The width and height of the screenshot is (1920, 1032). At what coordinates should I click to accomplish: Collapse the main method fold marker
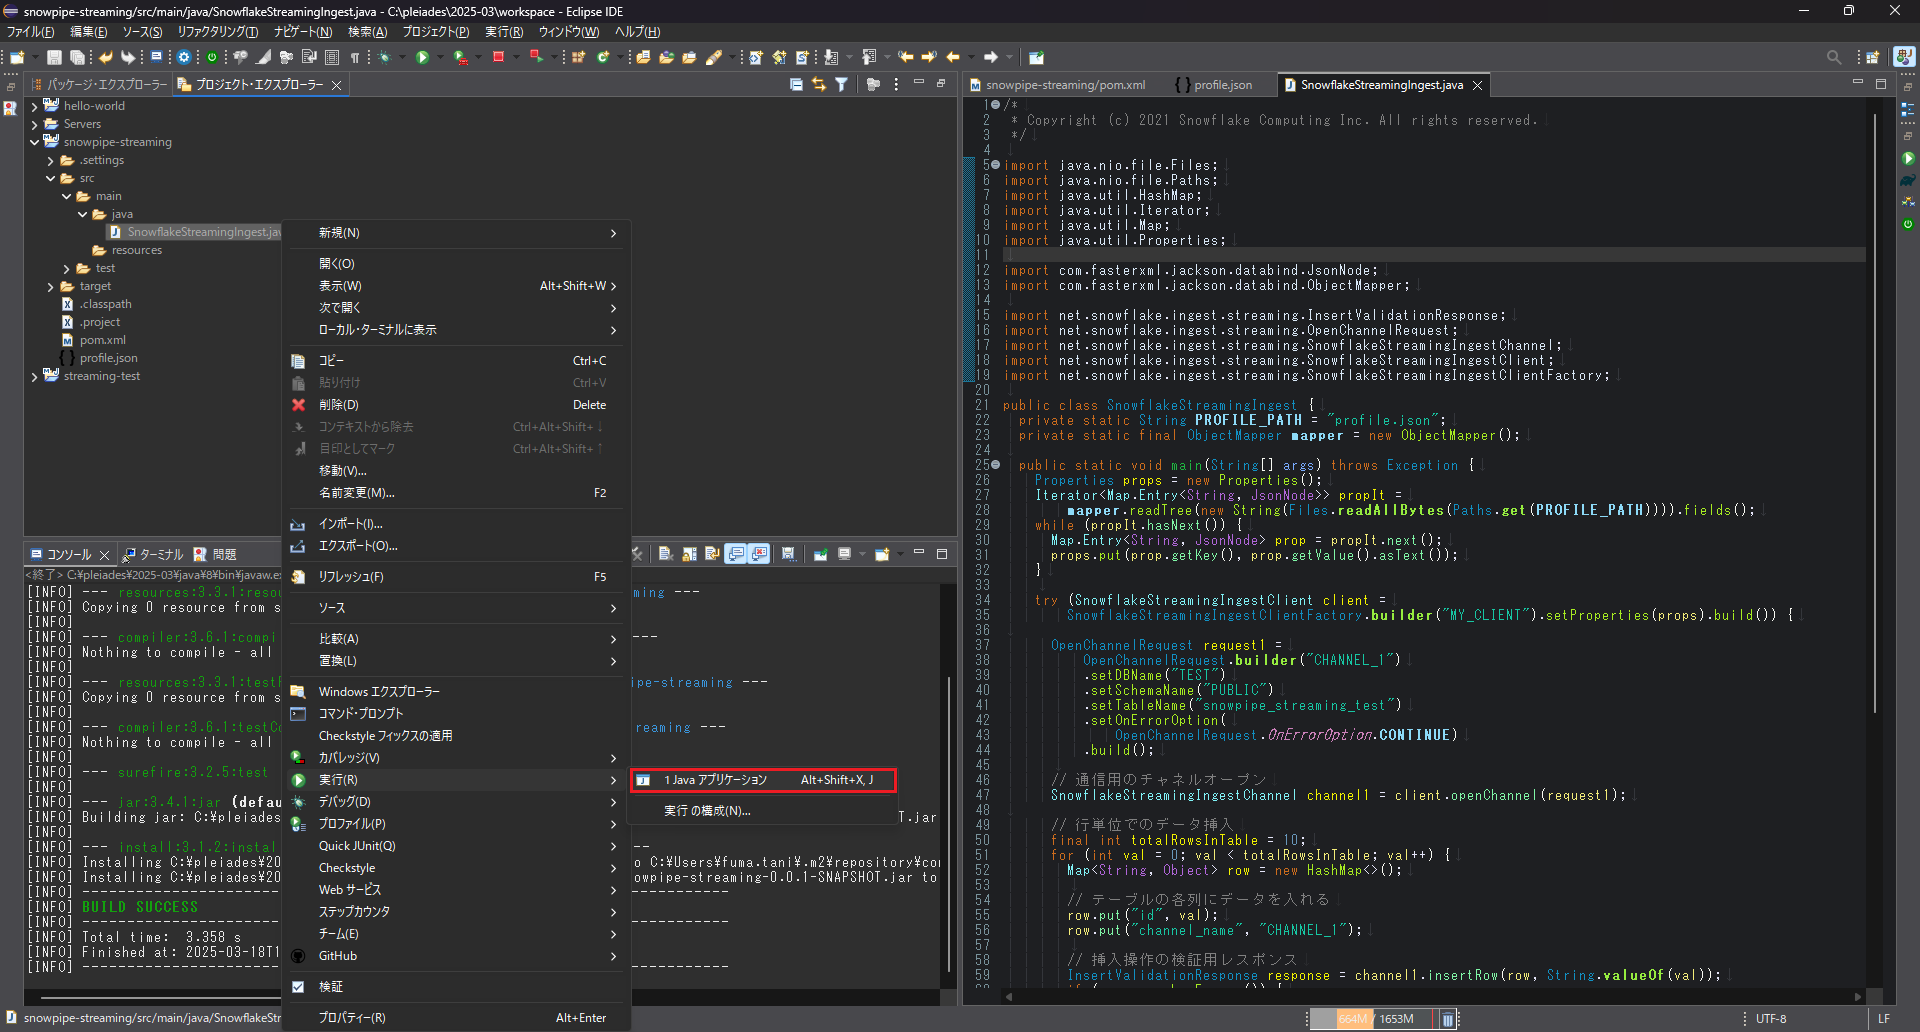995,465
